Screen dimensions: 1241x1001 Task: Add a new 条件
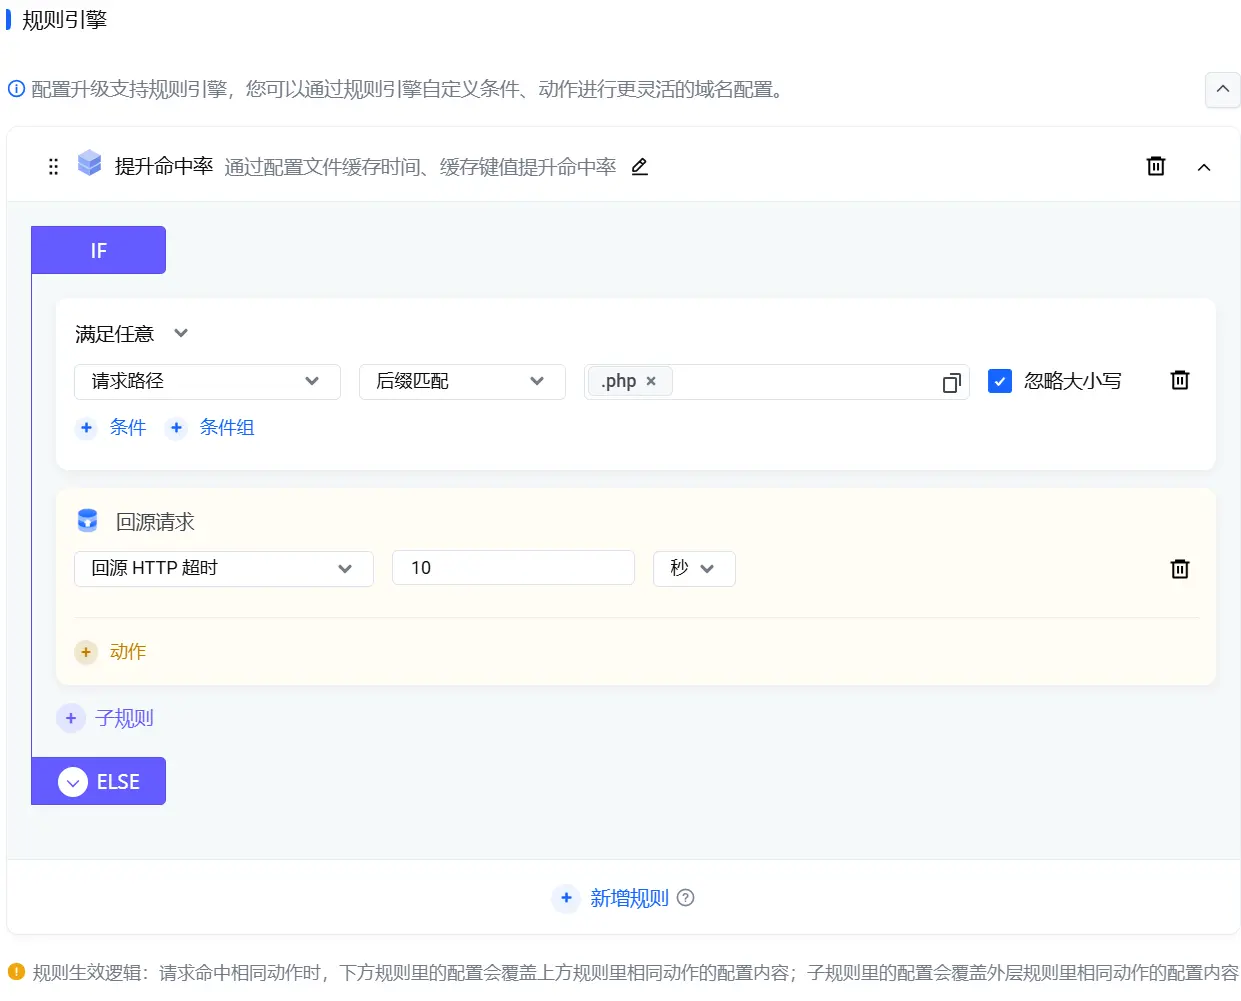pyautogui.click(x=112, y=428)
